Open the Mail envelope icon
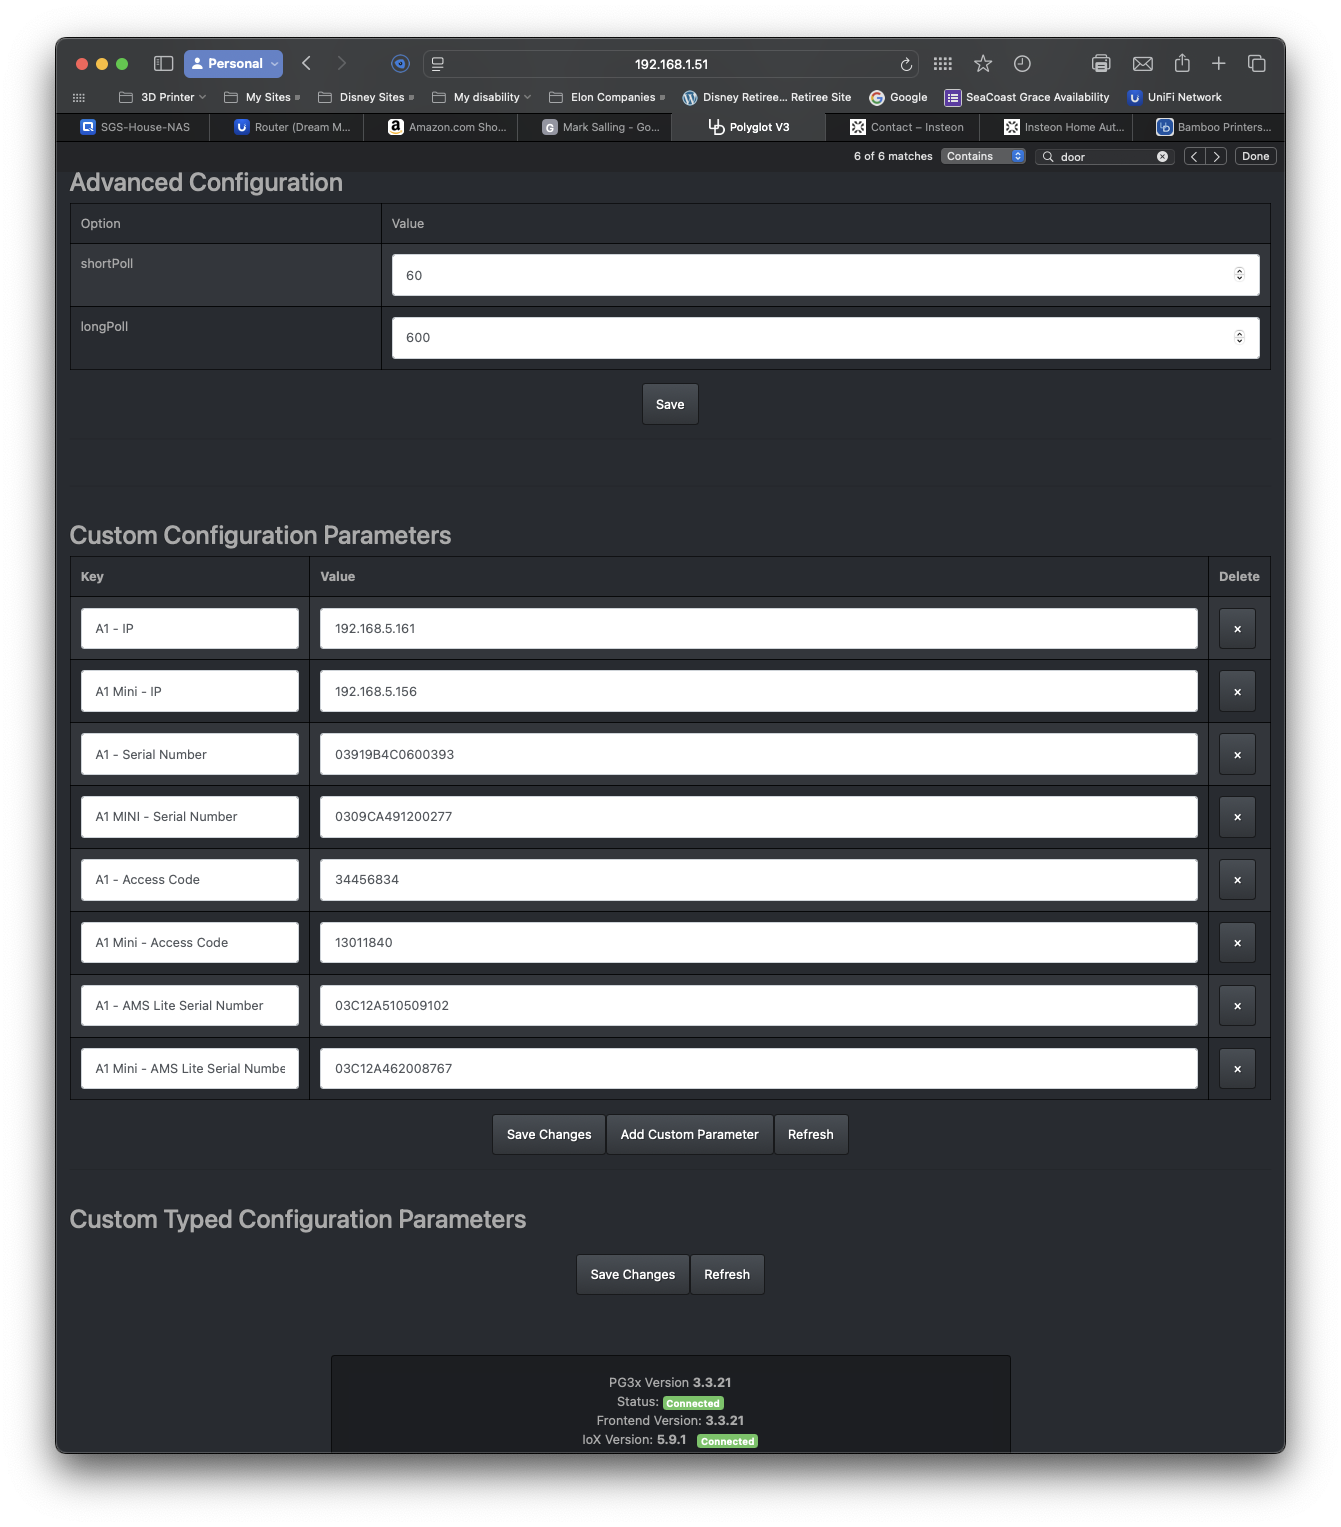This screenshot has height=1527, width=1341. point(1142,63)
